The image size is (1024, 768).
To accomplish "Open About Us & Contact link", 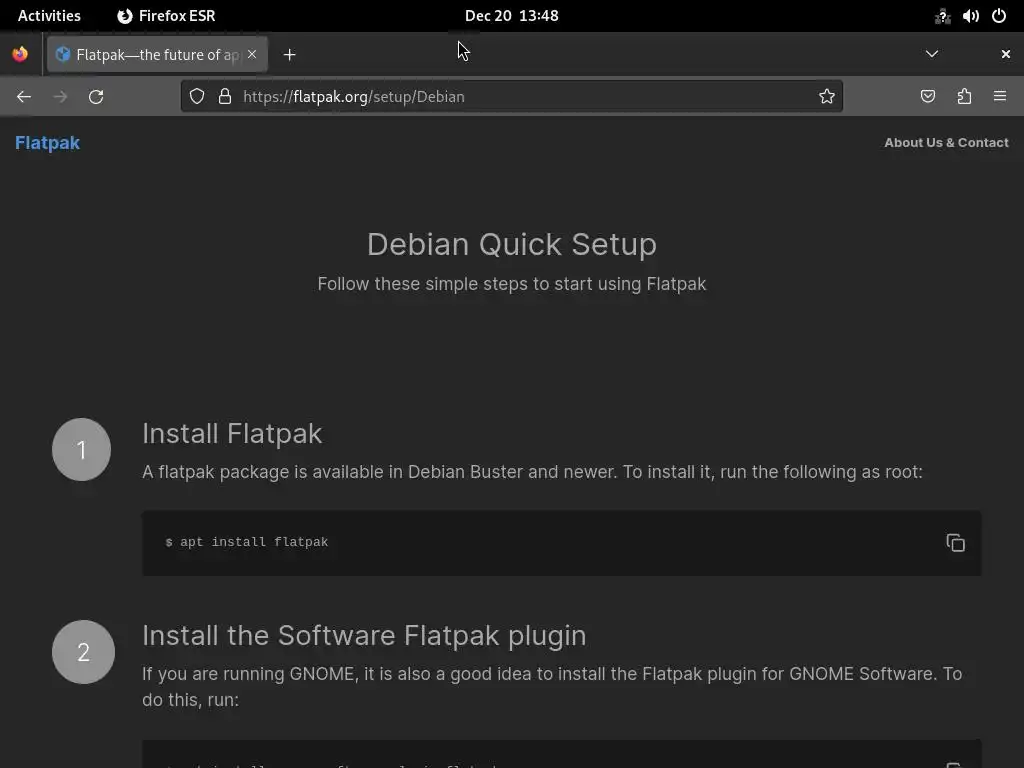I will point(946,142).
